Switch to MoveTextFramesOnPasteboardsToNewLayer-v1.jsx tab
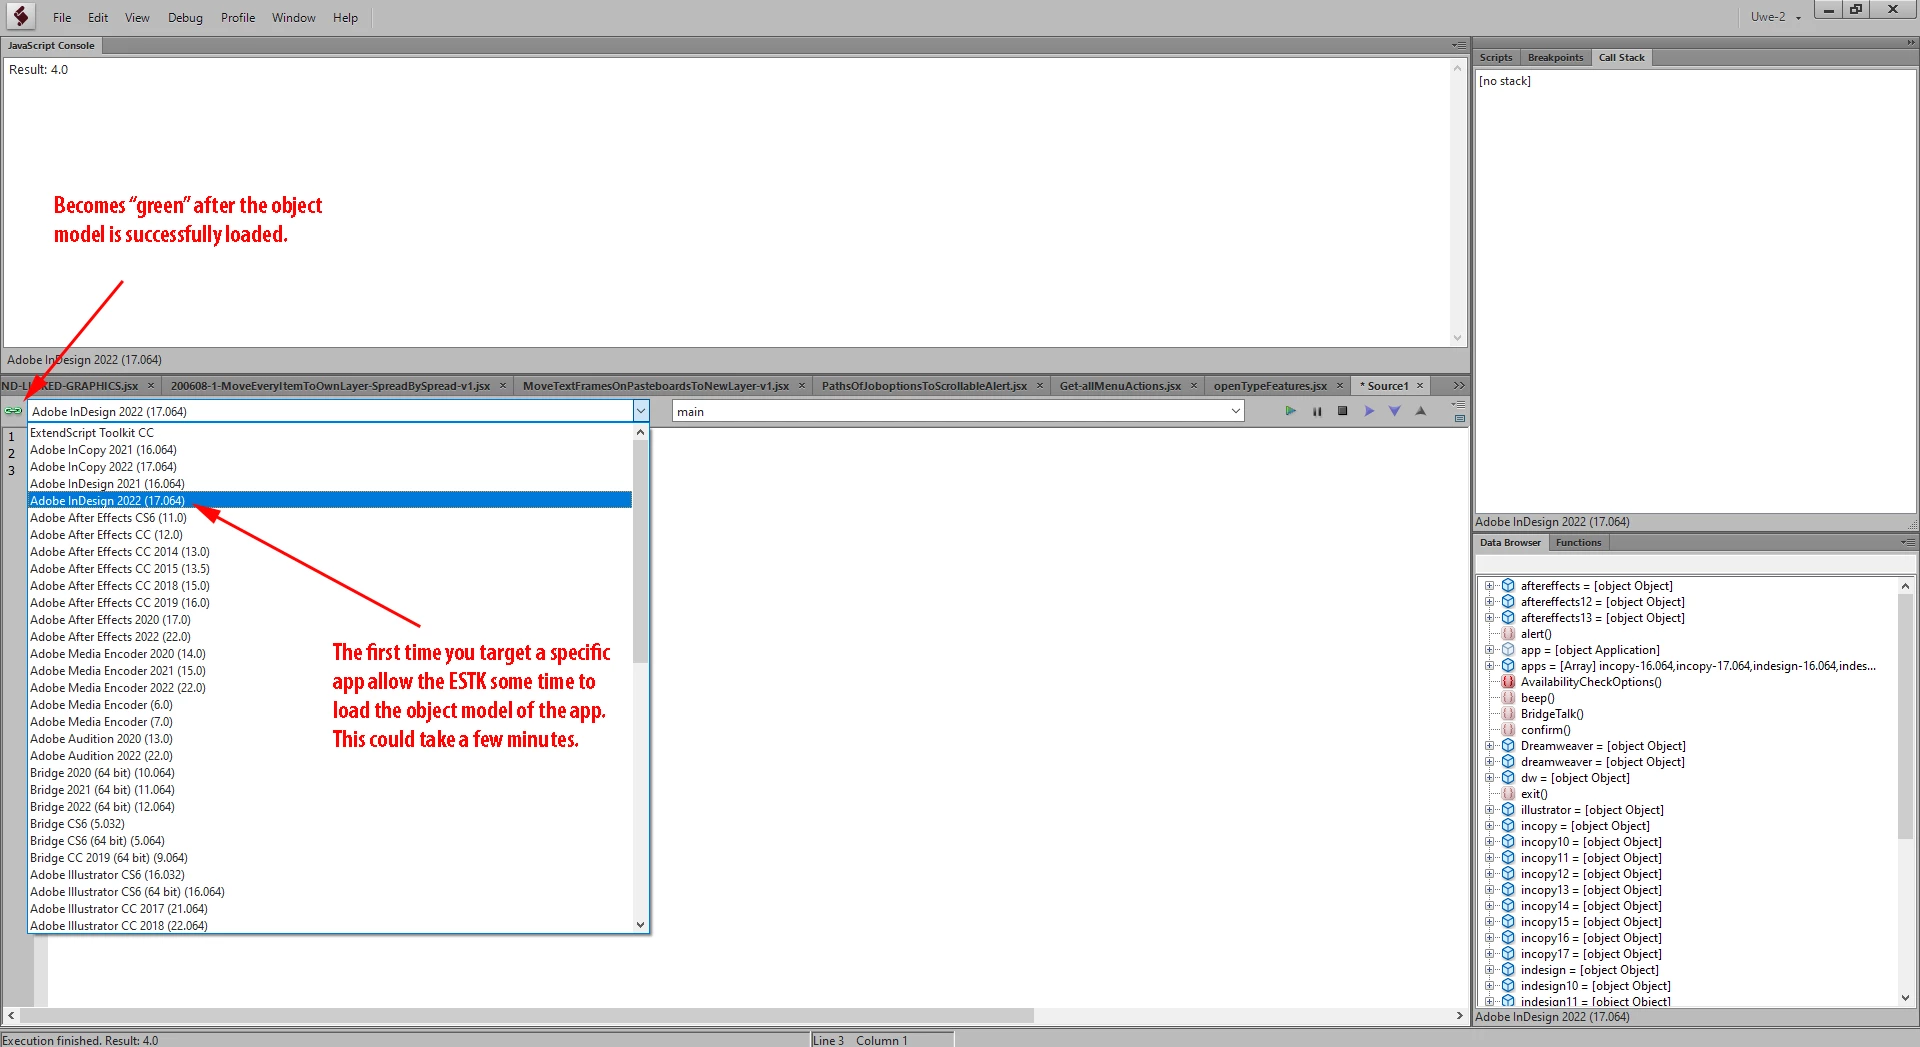1920x1047 pixels. pos(656,386)
